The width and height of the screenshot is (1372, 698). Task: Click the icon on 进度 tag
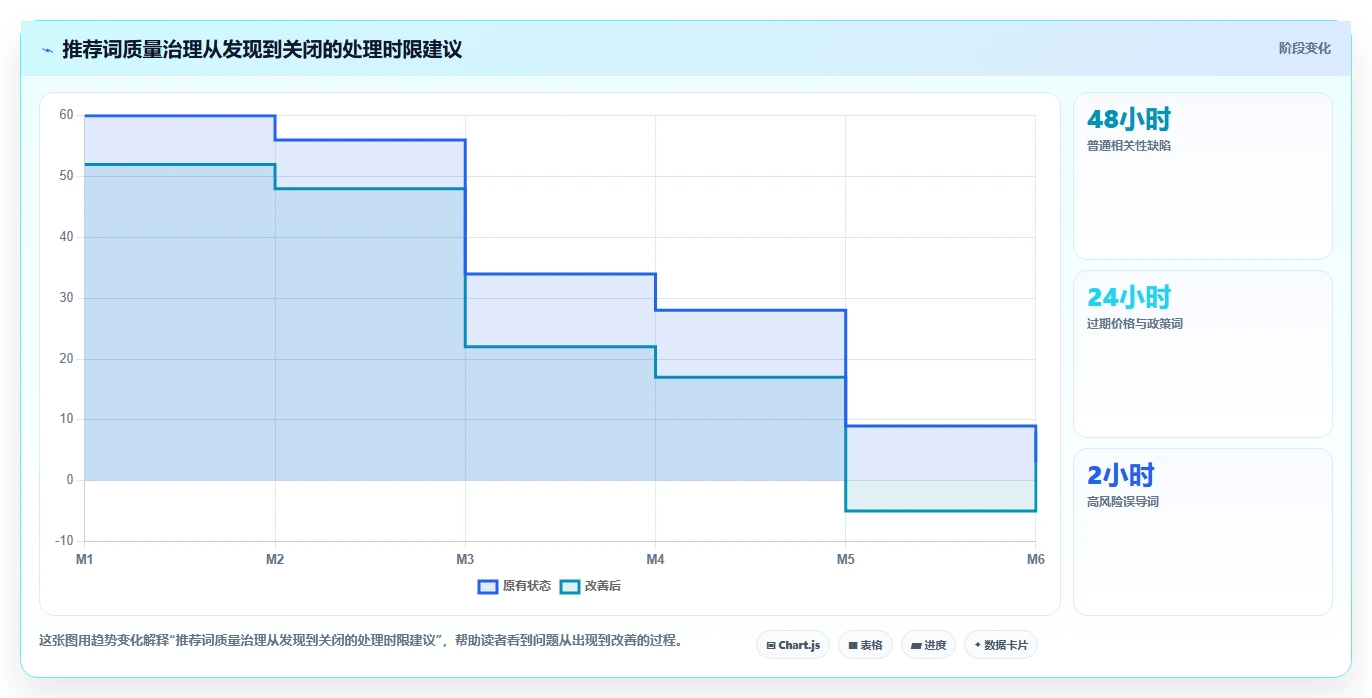pos(915,646)
